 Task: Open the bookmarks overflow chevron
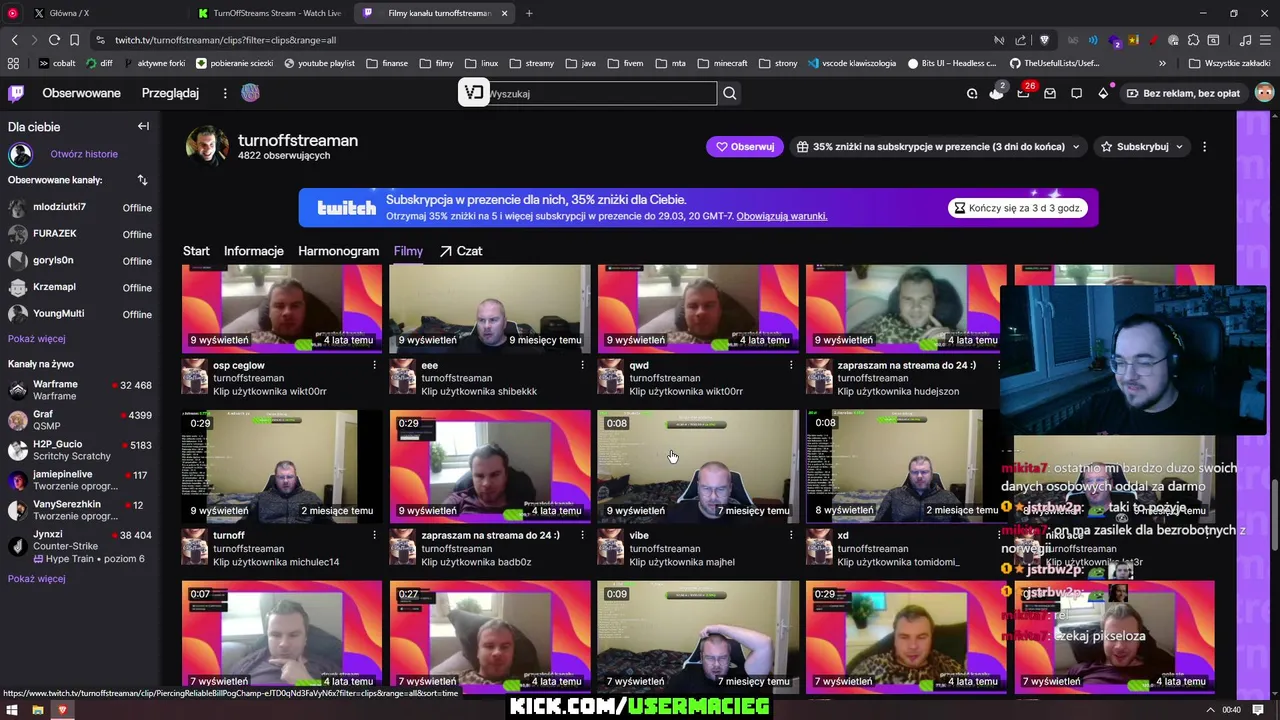[x=1162, y=63]
